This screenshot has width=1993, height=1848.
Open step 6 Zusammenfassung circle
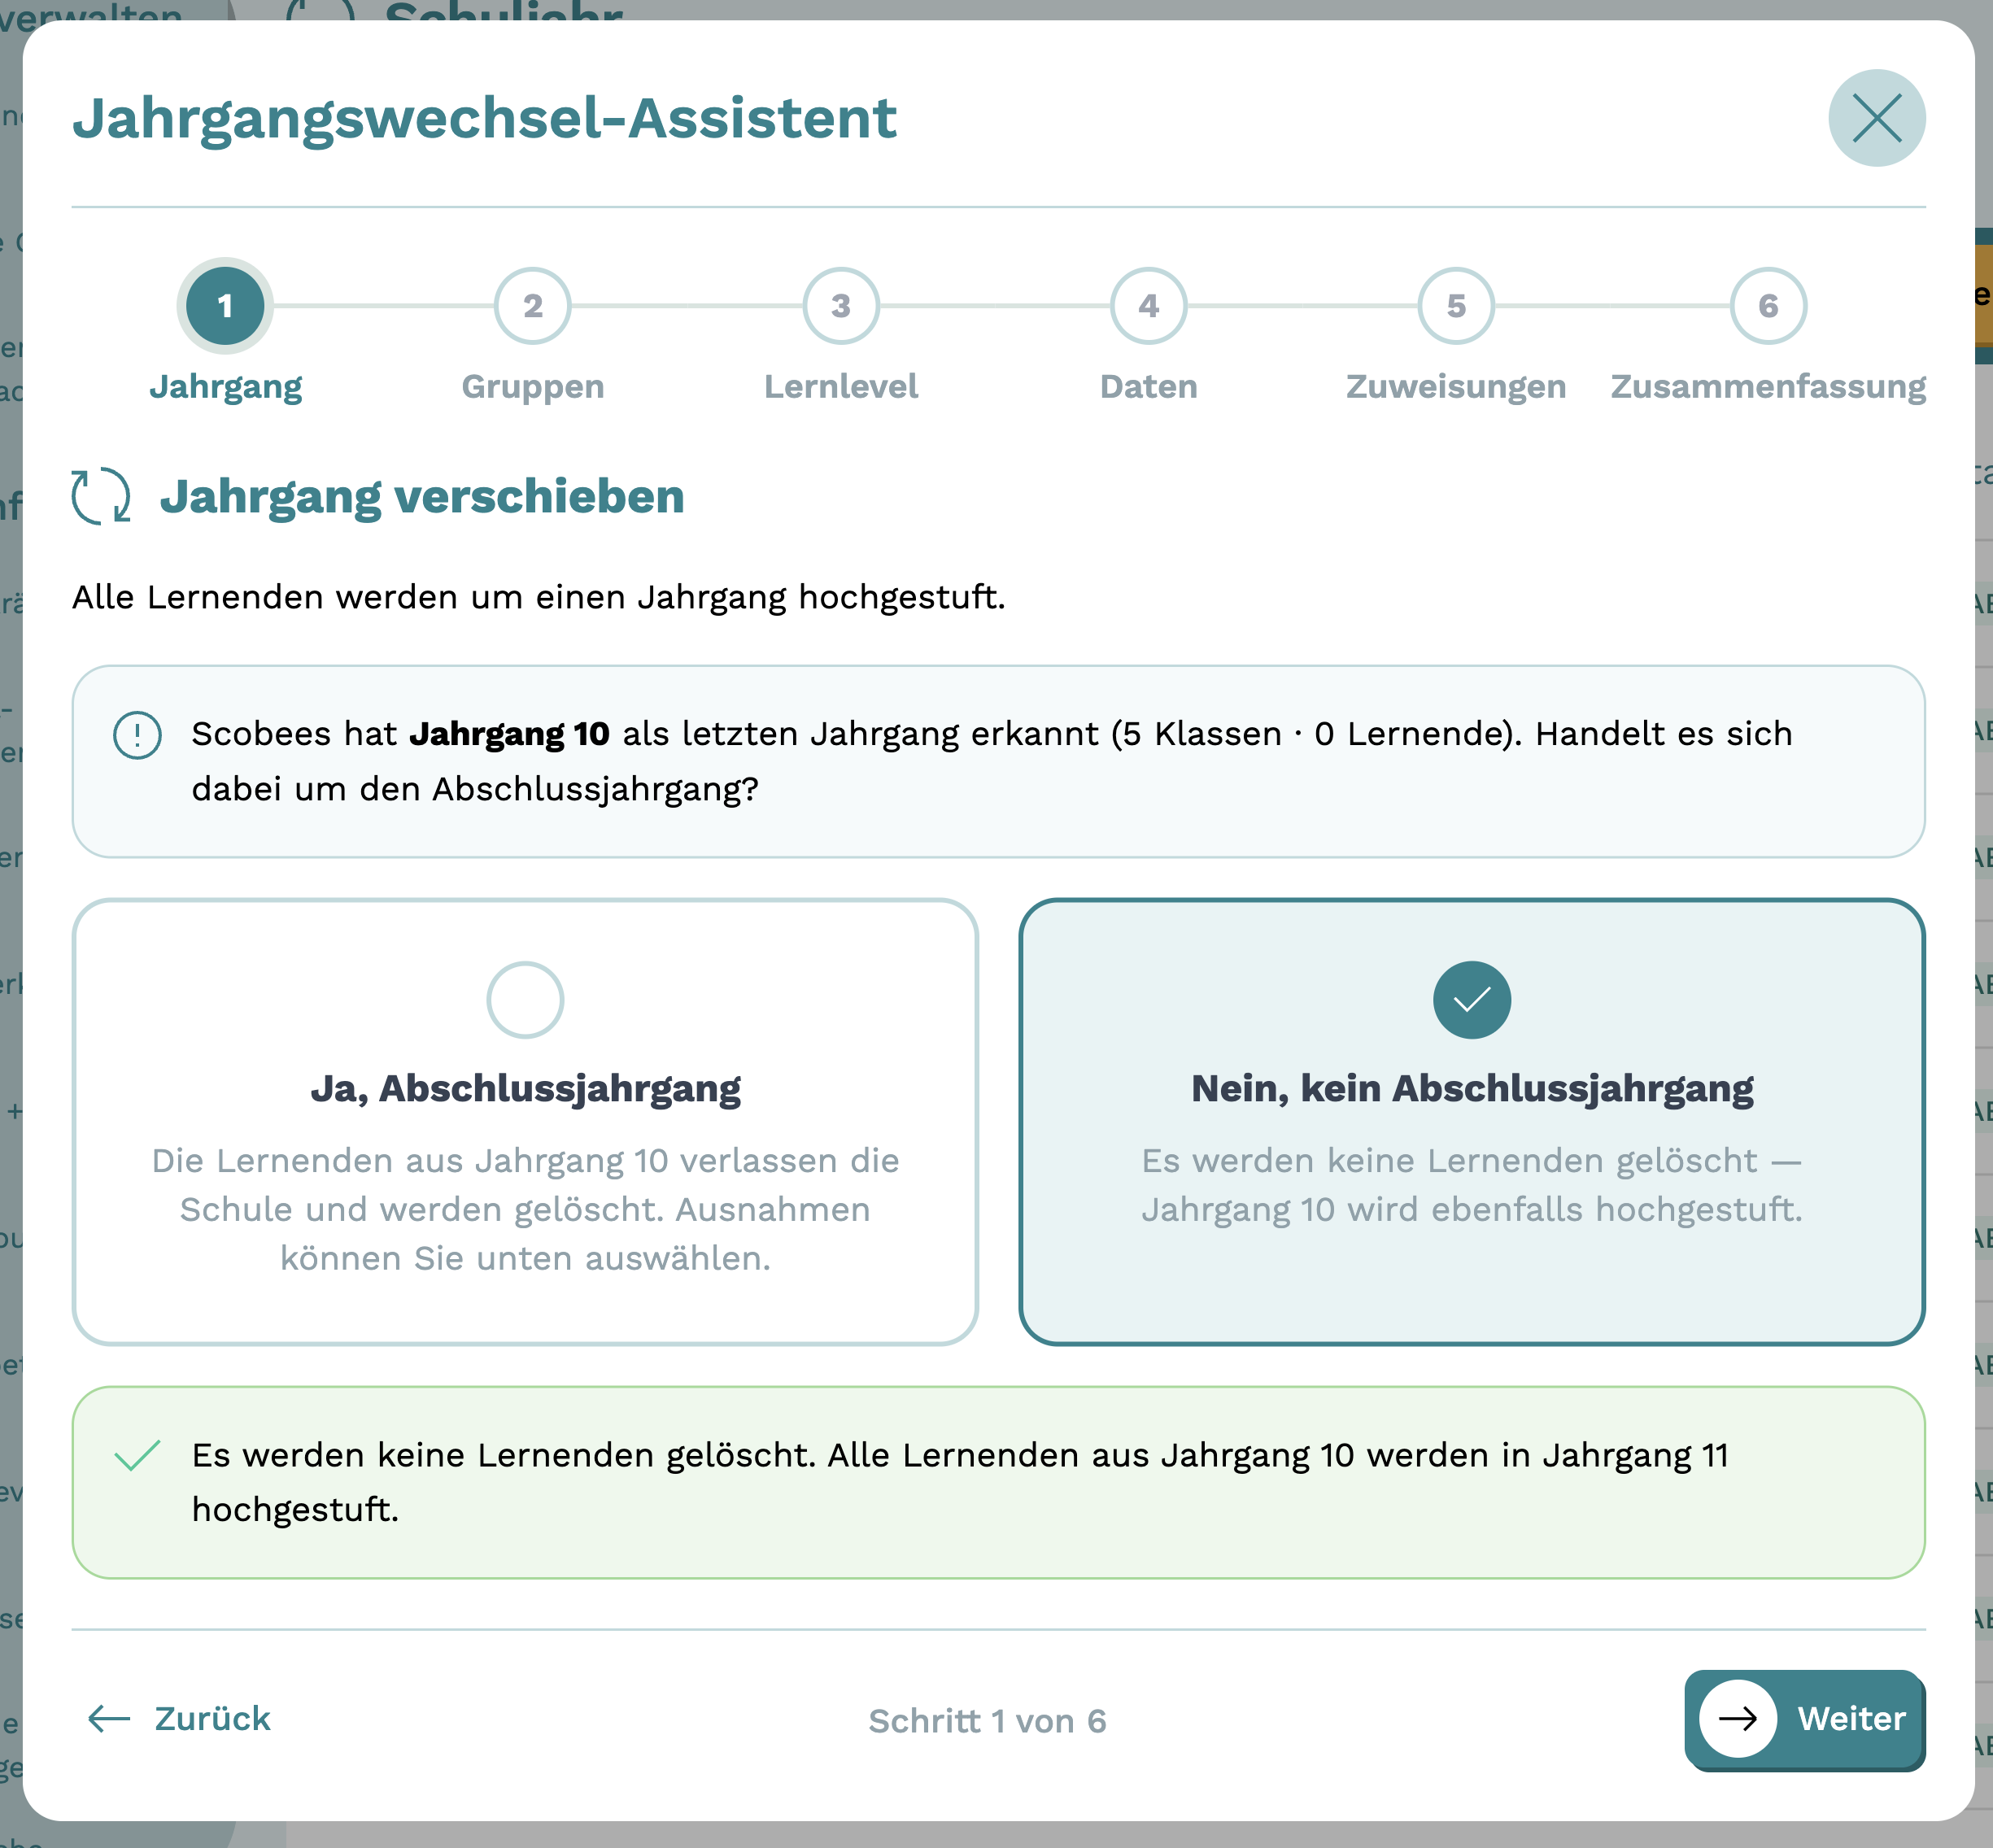tap(1768, 306)
